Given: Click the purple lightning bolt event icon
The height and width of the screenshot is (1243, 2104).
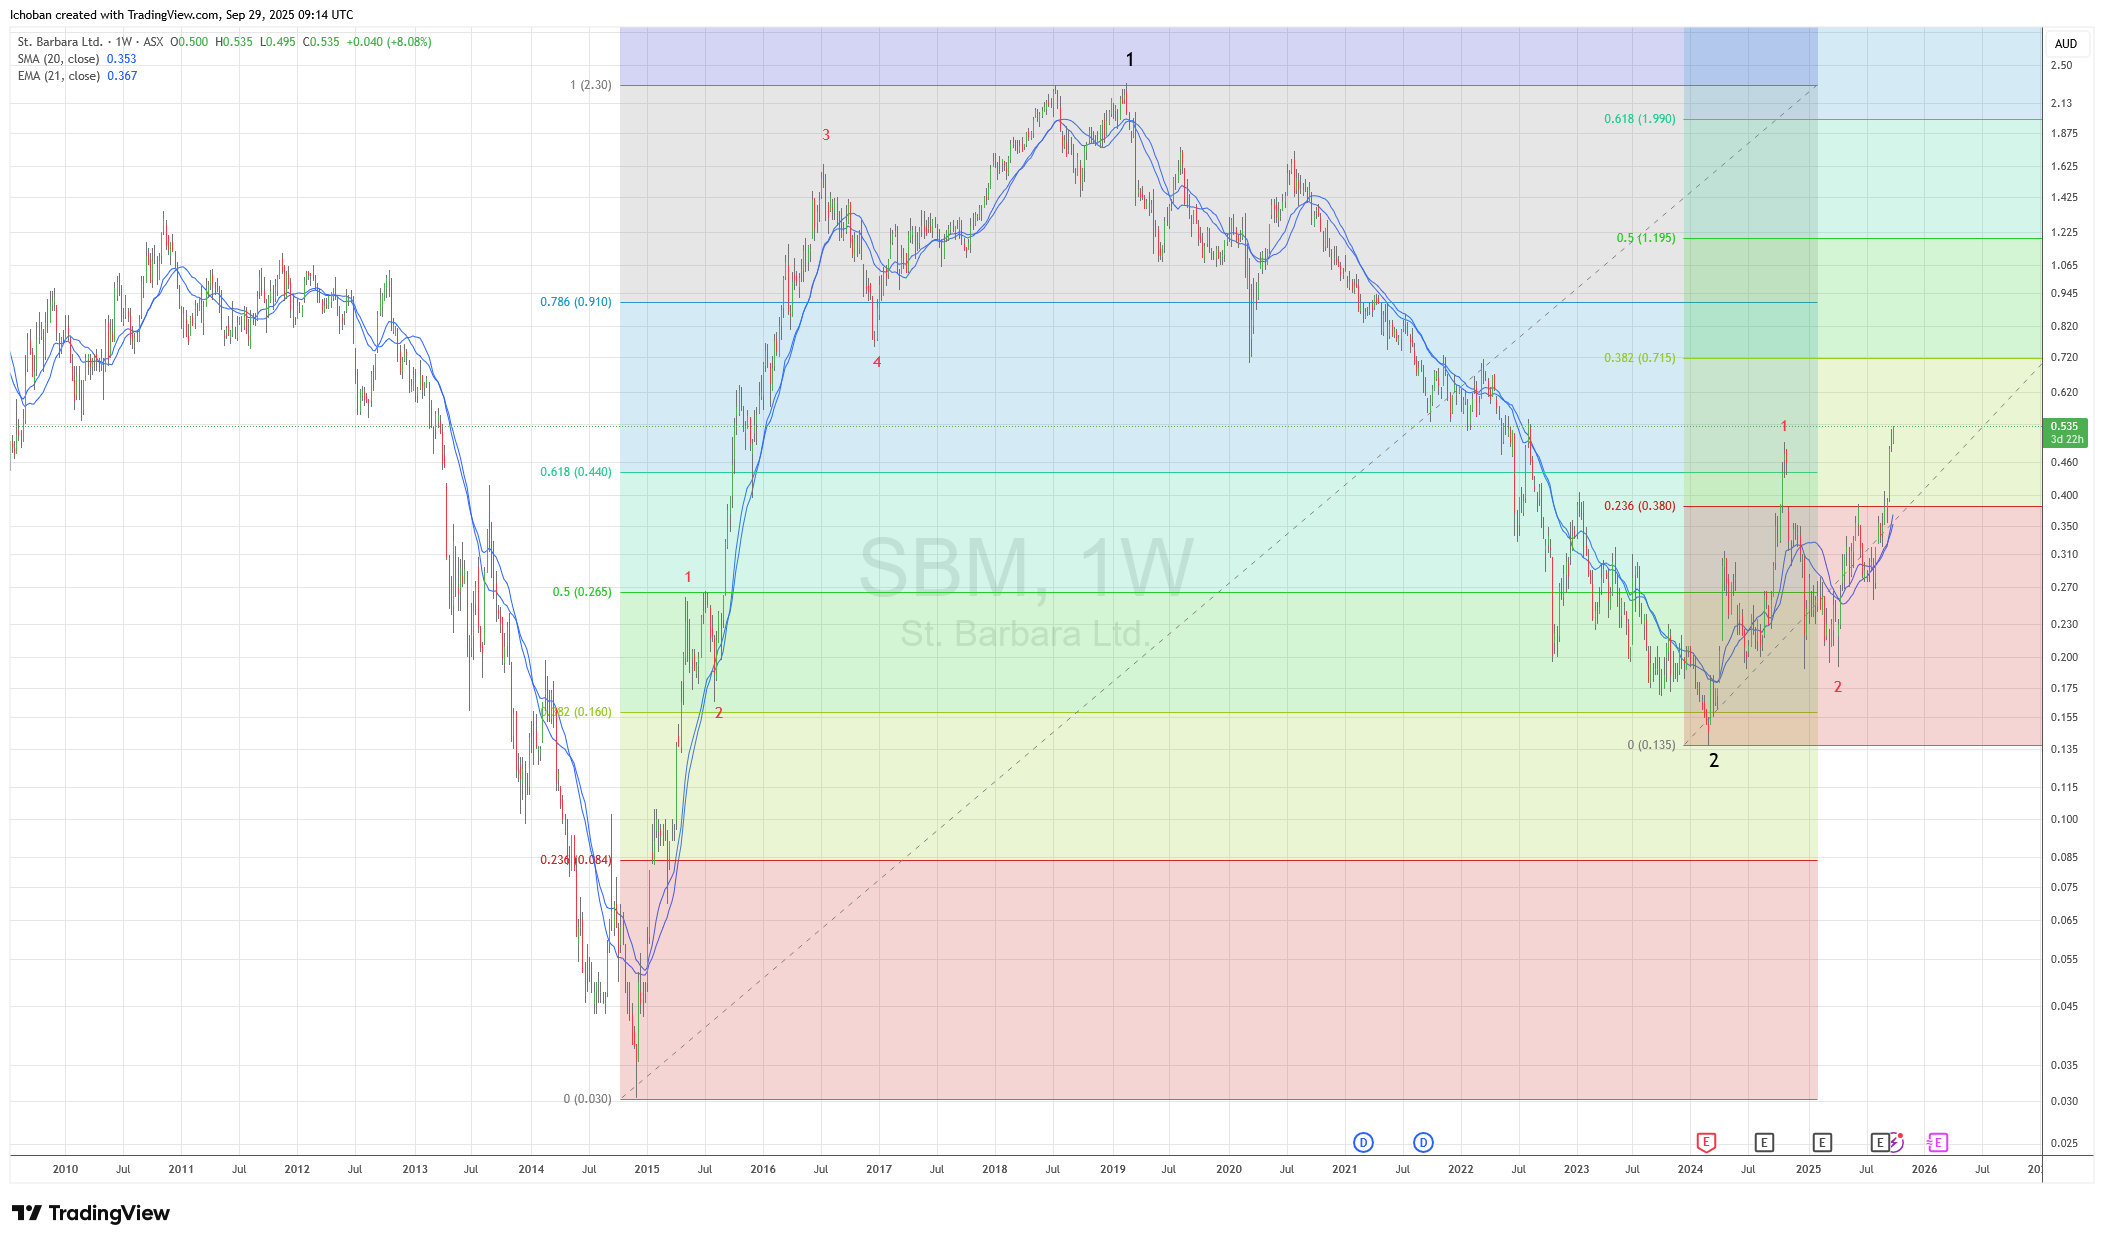Looking at the screenshot, I should (x=1895, y=1142).
